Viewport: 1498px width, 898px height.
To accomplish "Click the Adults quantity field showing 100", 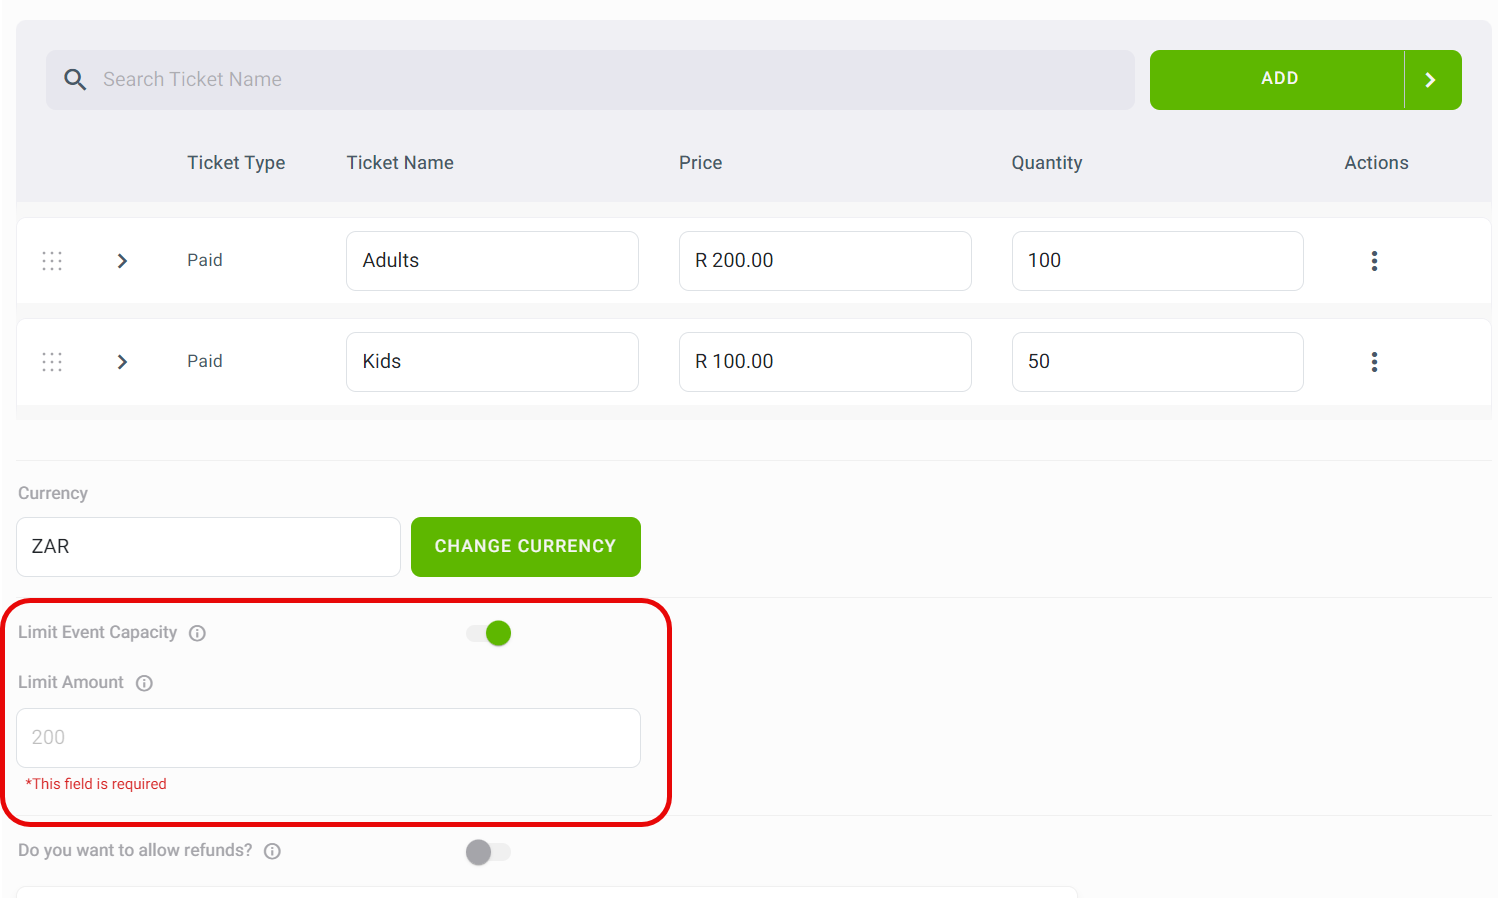I will pyautogui.click(x=1157, y=261).
